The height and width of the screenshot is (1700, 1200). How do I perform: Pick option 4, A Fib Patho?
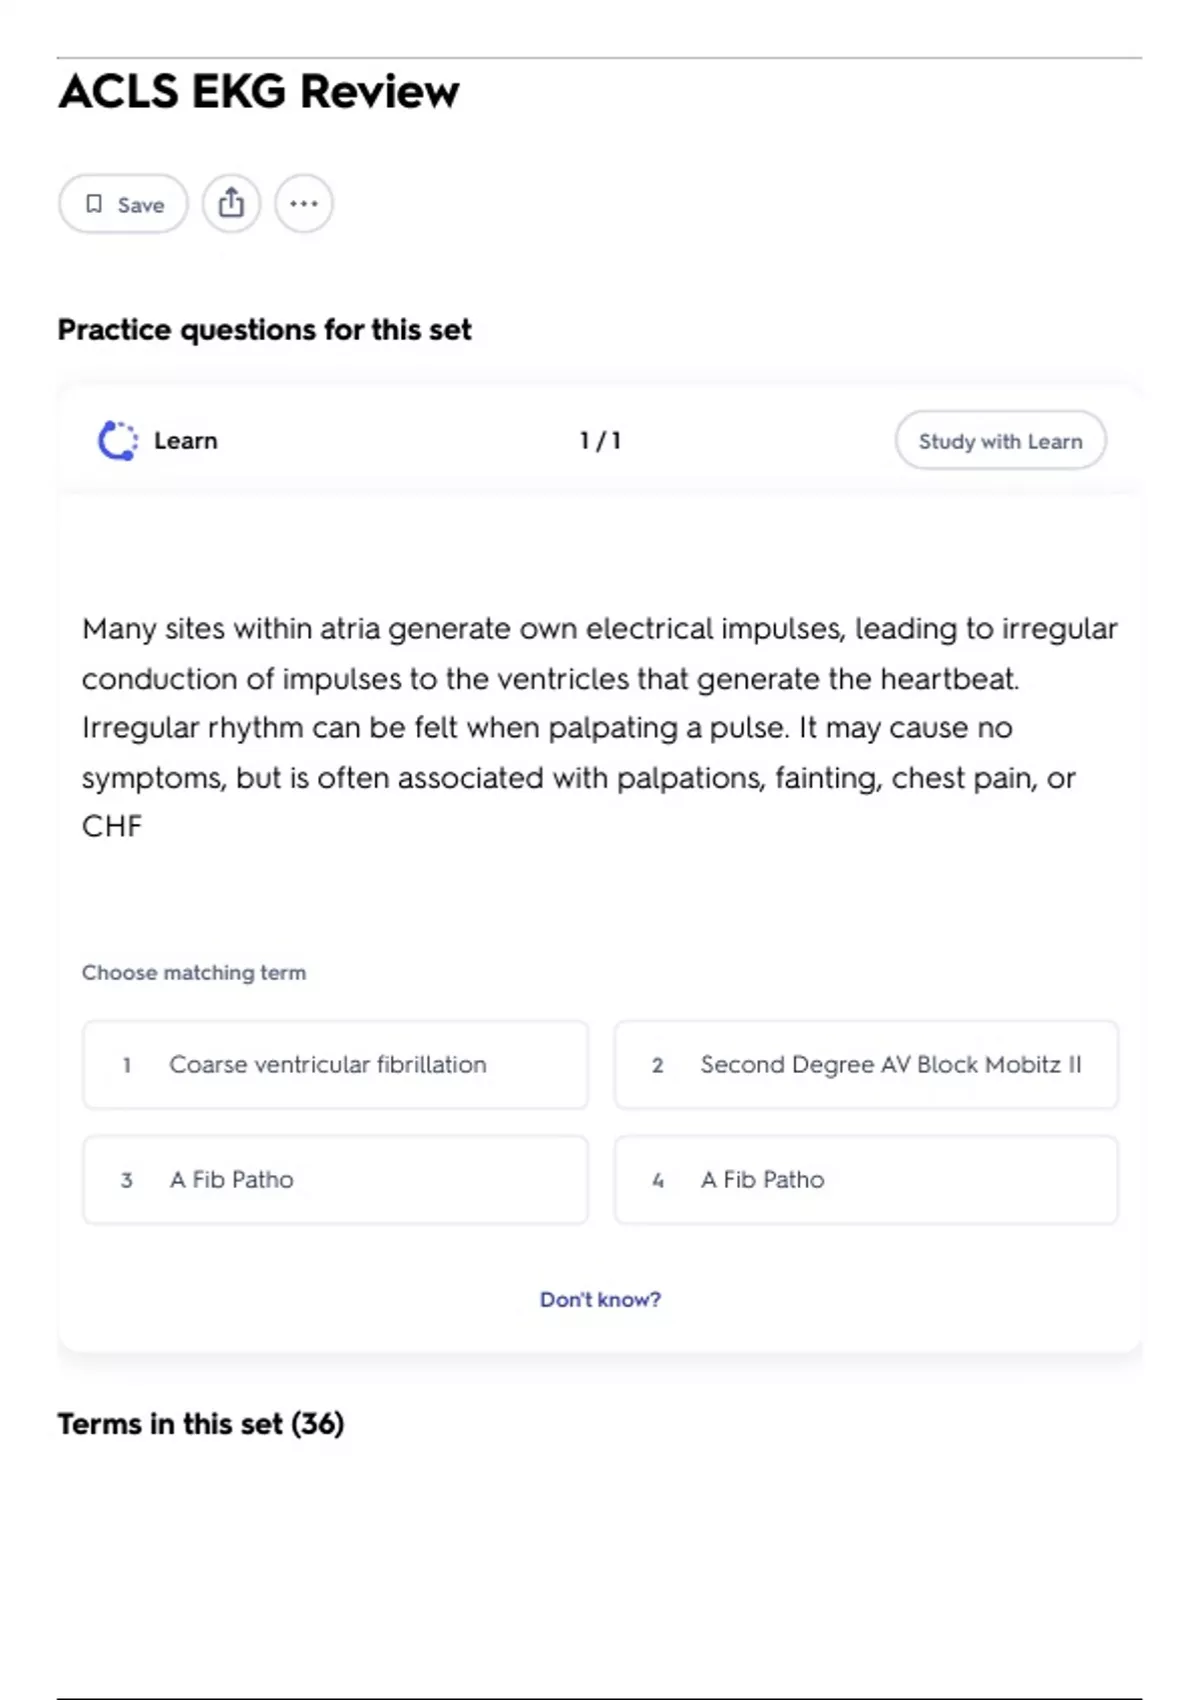(866, 1180)
